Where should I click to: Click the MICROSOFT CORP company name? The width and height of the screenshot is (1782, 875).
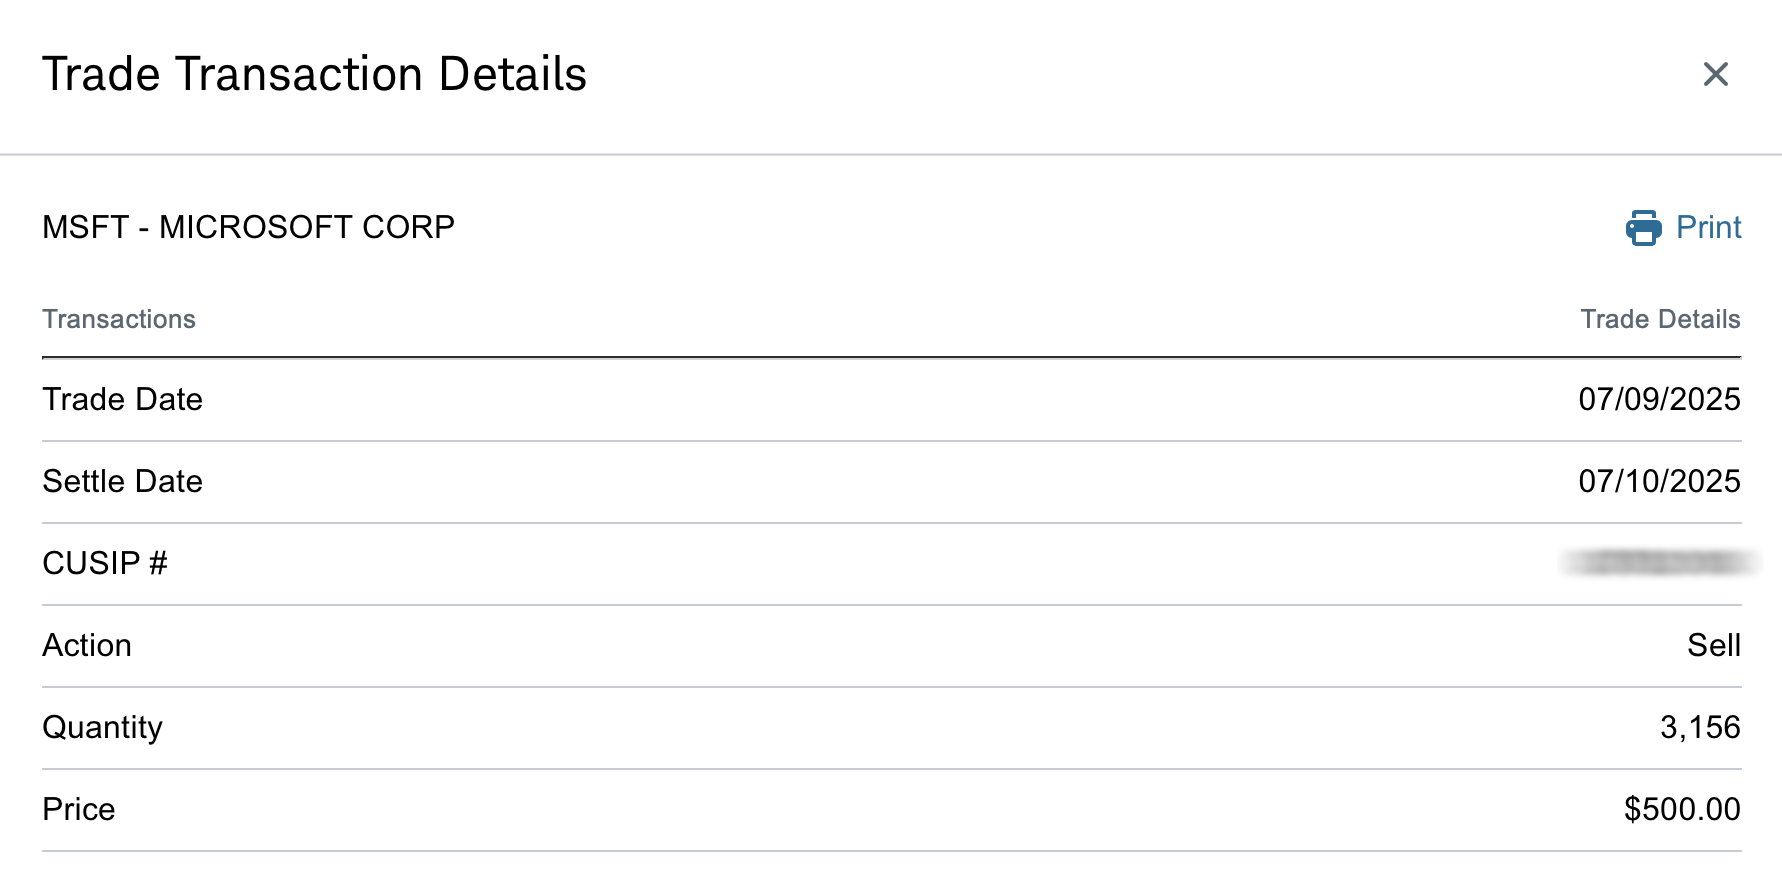307,228
